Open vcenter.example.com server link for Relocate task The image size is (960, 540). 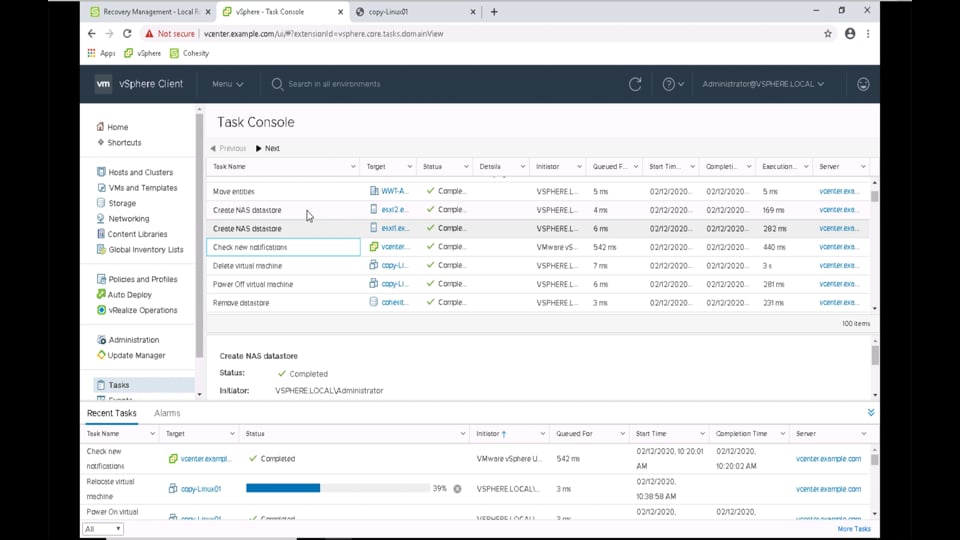(828, 489)
